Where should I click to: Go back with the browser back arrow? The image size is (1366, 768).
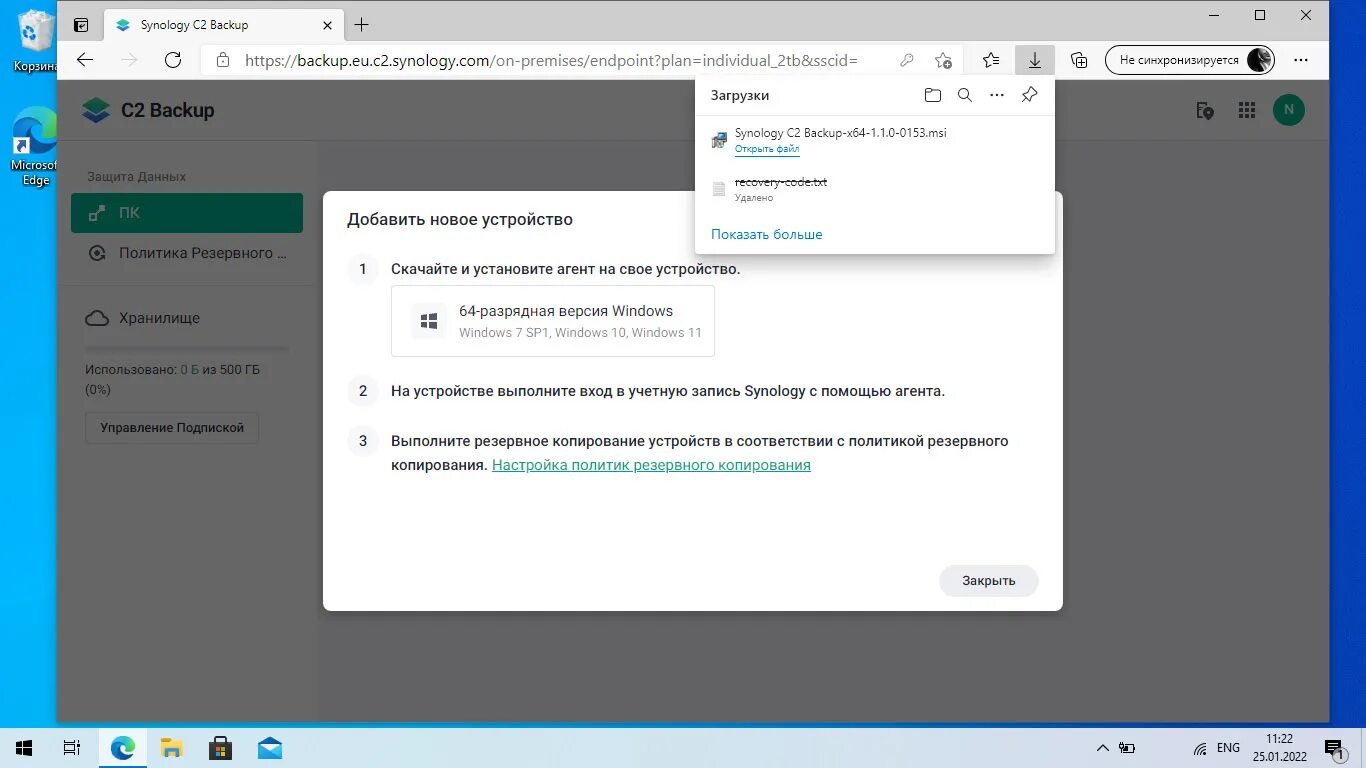85,60
